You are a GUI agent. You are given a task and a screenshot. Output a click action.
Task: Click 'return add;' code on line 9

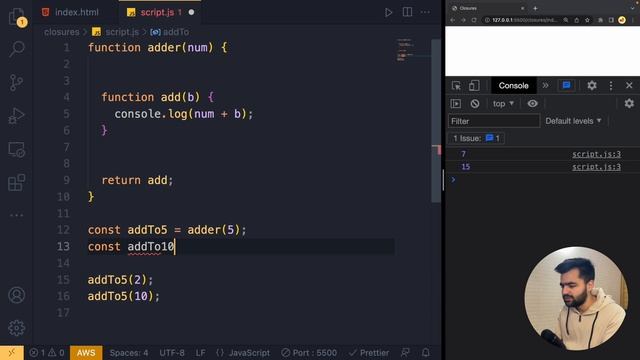coord(137,180)
